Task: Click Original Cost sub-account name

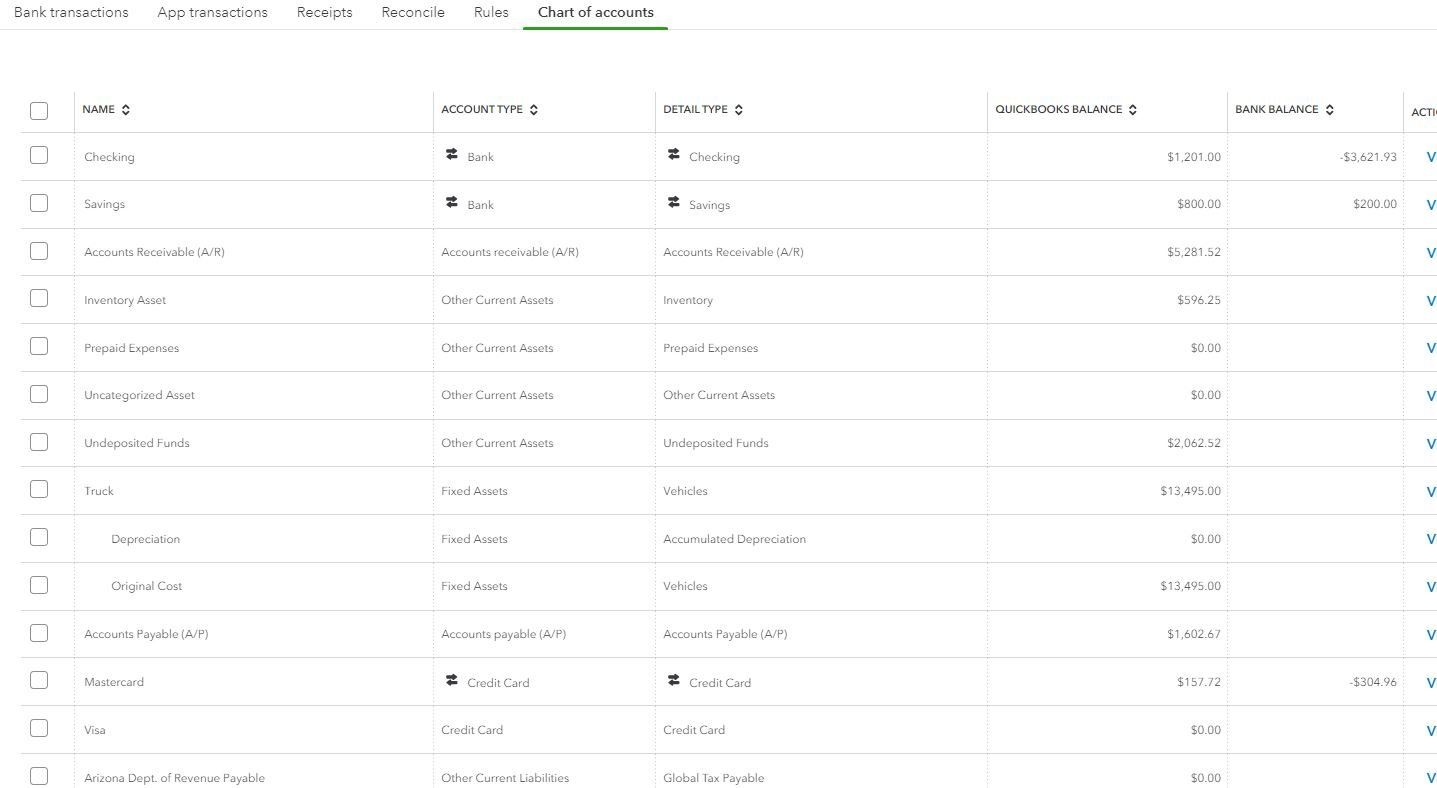Action: pos(147,586)
